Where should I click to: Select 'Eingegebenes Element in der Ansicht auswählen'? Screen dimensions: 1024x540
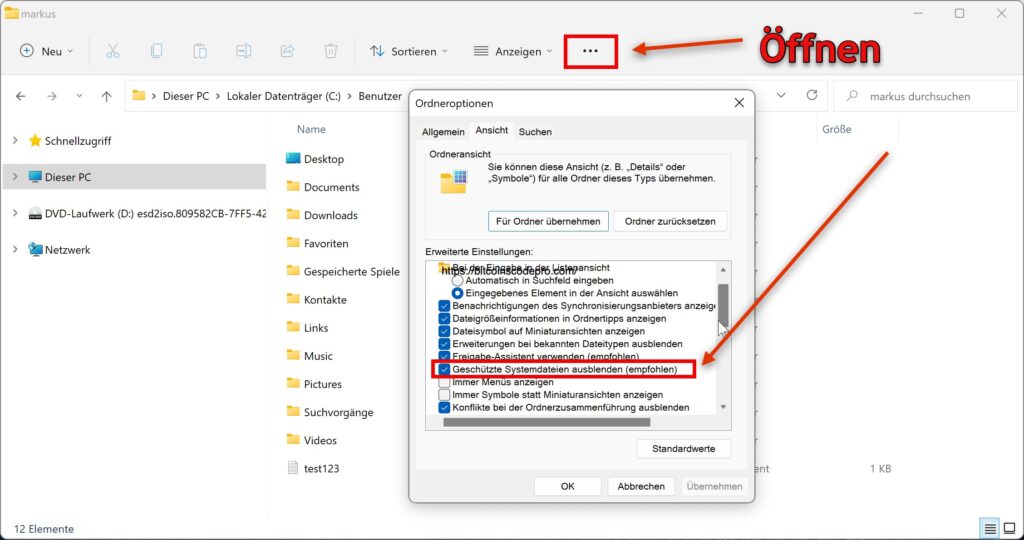tap(458, 293)
